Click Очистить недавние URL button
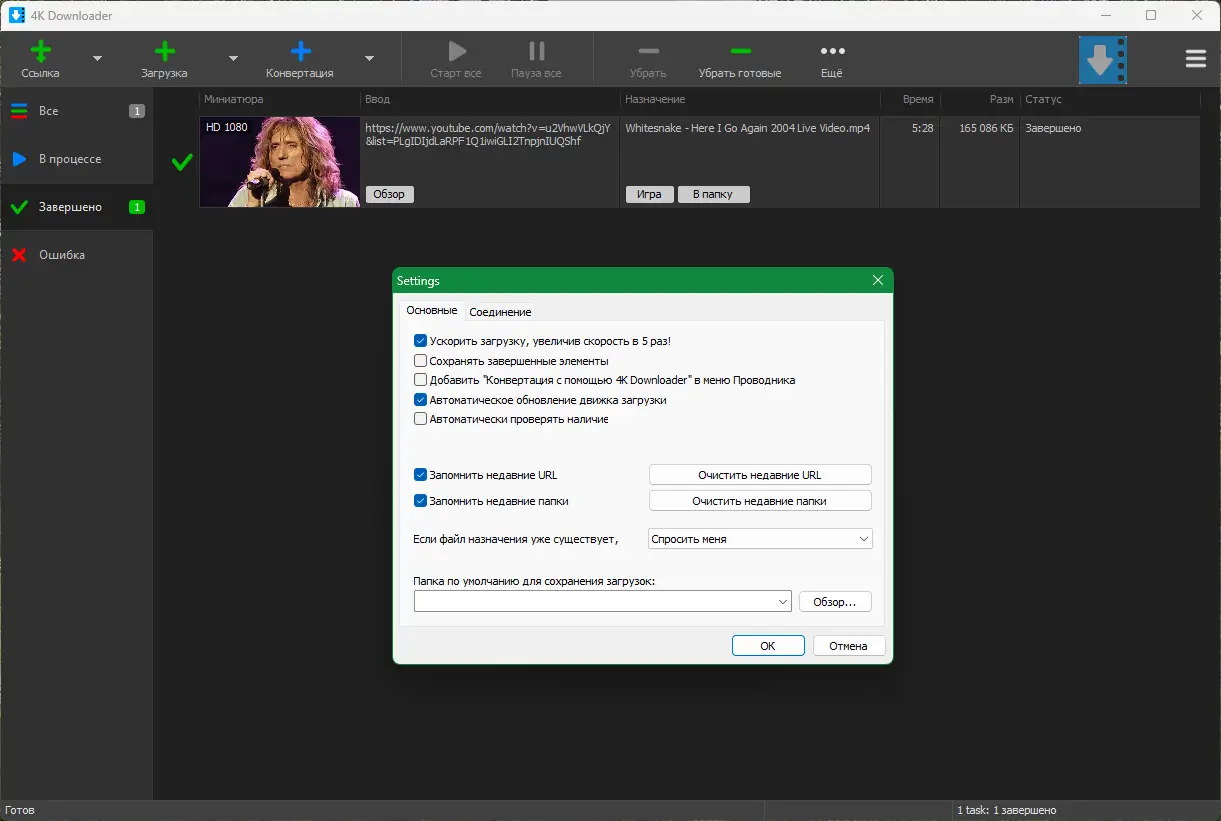 [760, 475]
